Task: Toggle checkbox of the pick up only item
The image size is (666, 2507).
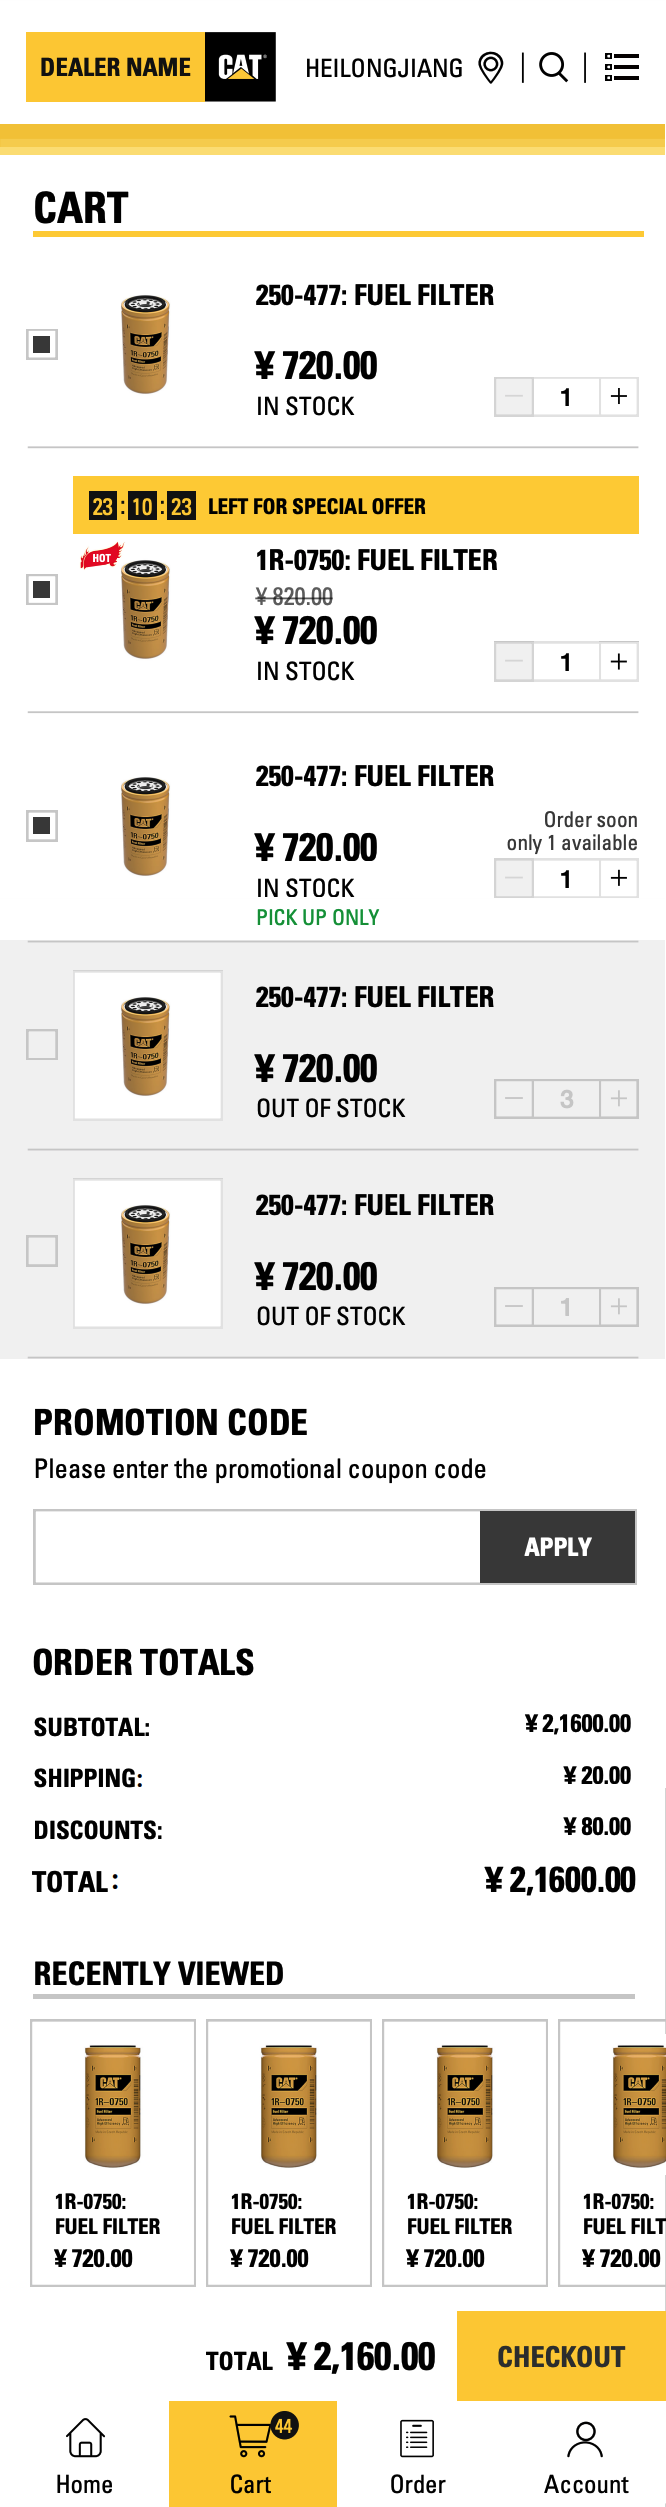Action: click(x=42, y=825)
